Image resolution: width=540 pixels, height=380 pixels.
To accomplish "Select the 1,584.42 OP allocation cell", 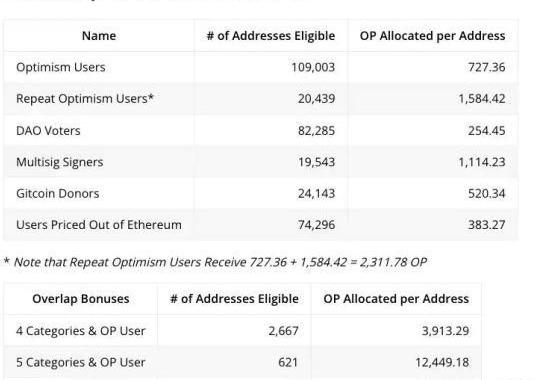I will pyautogui.click(x=482, y=99).
